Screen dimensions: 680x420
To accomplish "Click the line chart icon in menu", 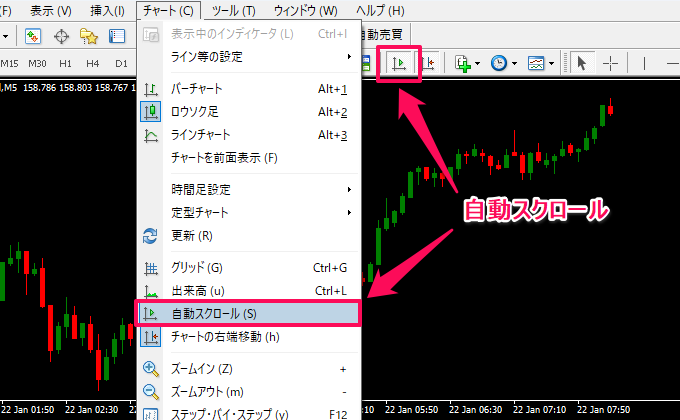I will [x=150, y=135].
